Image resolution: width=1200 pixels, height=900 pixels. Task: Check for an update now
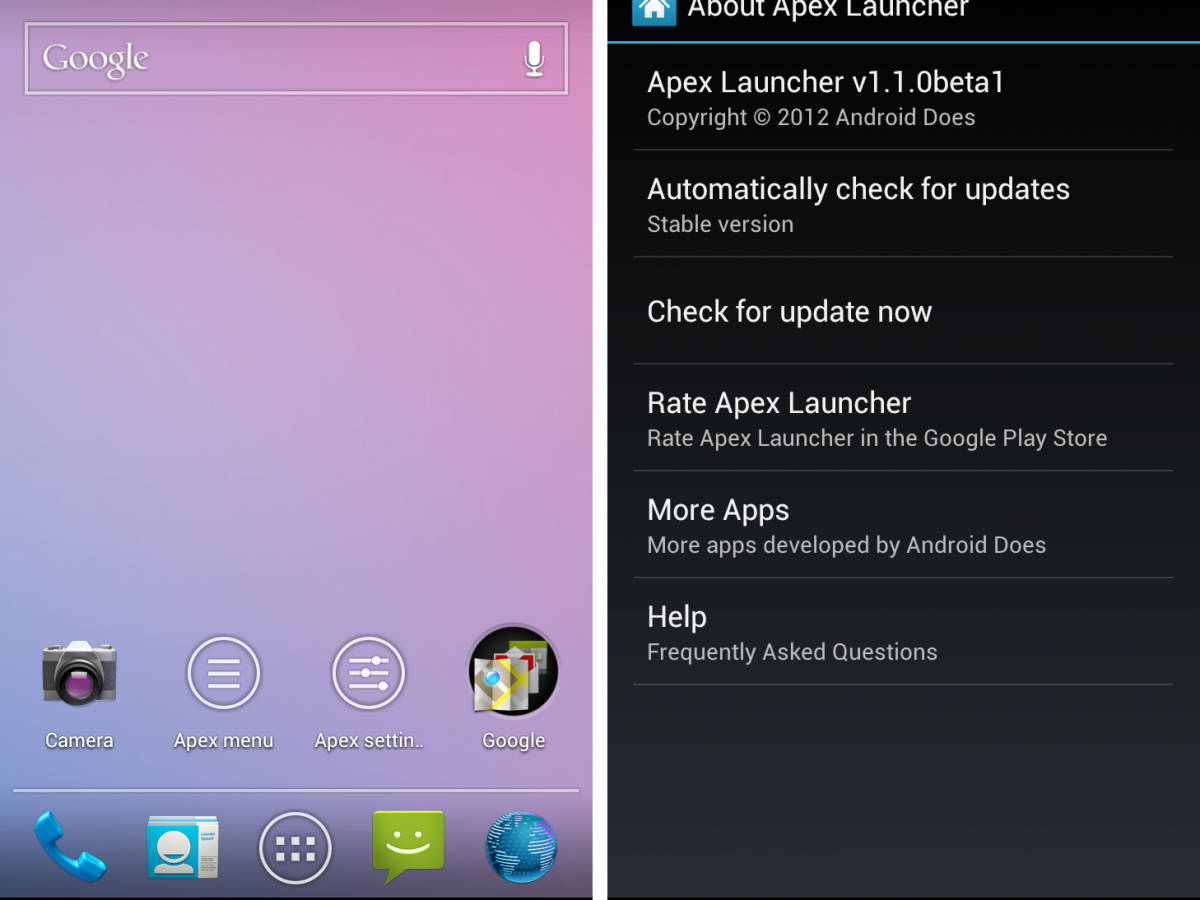tap(900, 312)
